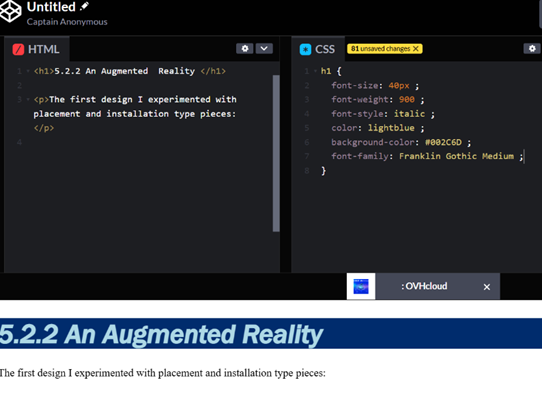
Task: Click the red HTML slash icon
Action: point(18,49)
